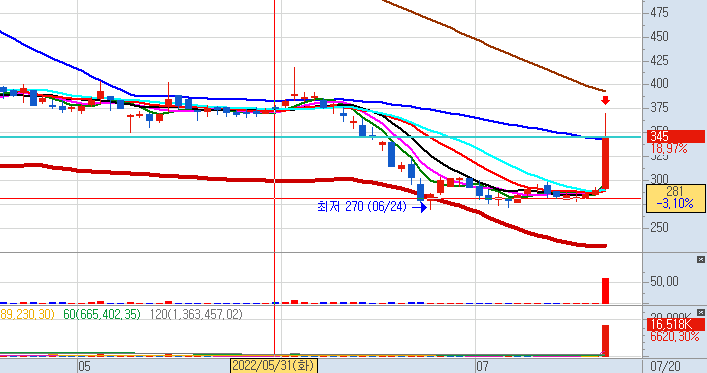Close the middle indicator panel with its x button
This screenshot has width=707, height=373.
tap(701, 259)
